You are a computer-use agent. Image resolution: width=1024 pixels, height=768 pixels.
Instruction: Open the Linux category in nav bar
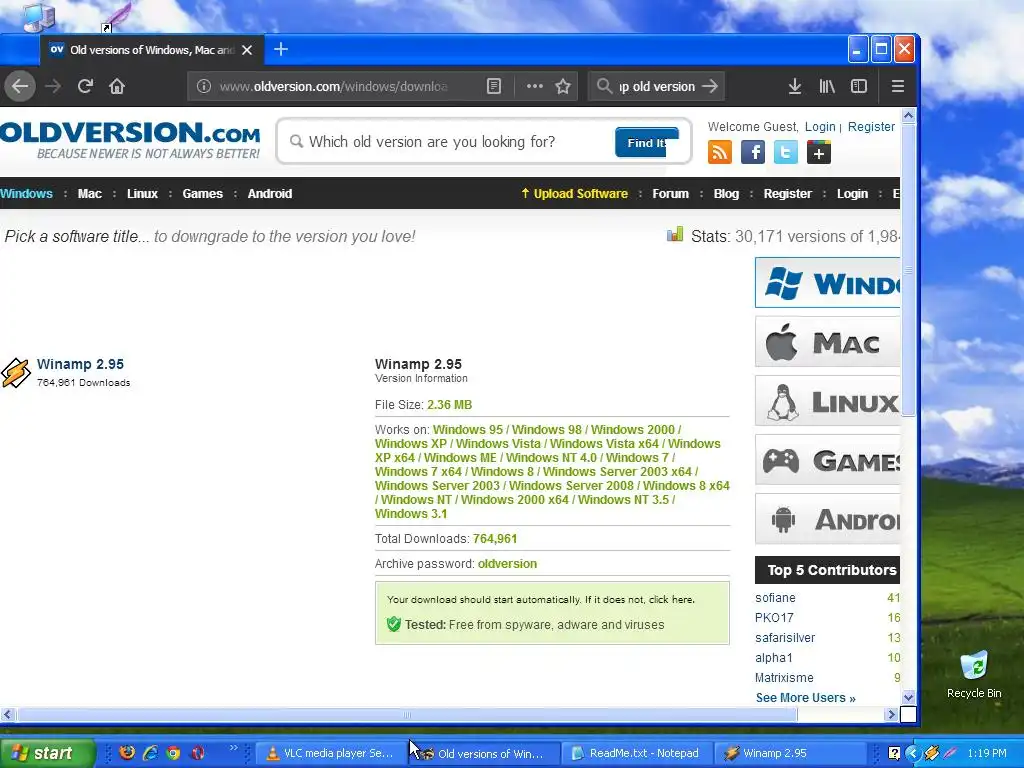click(142, 193)
